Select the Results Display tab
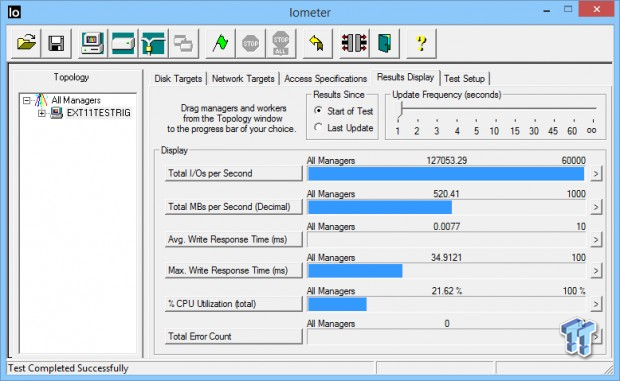 [x=405, y=77]
